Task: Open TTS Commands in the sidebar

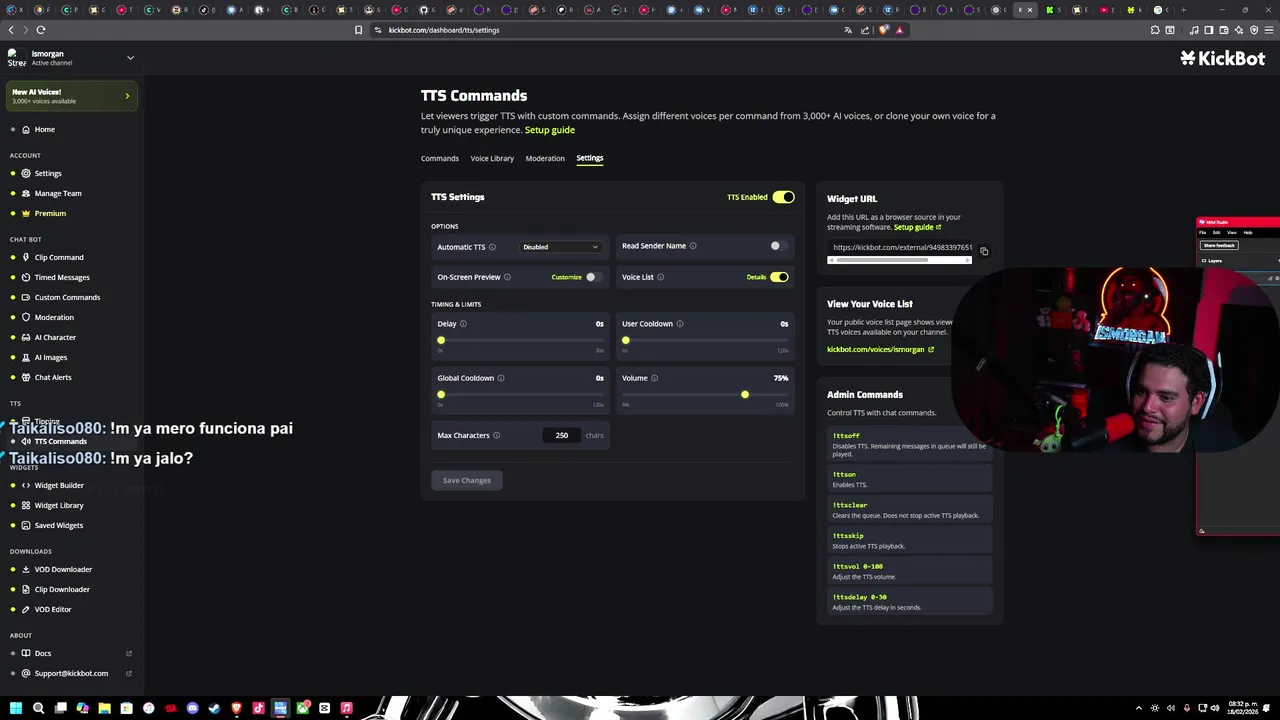Action: click(60, 441)
